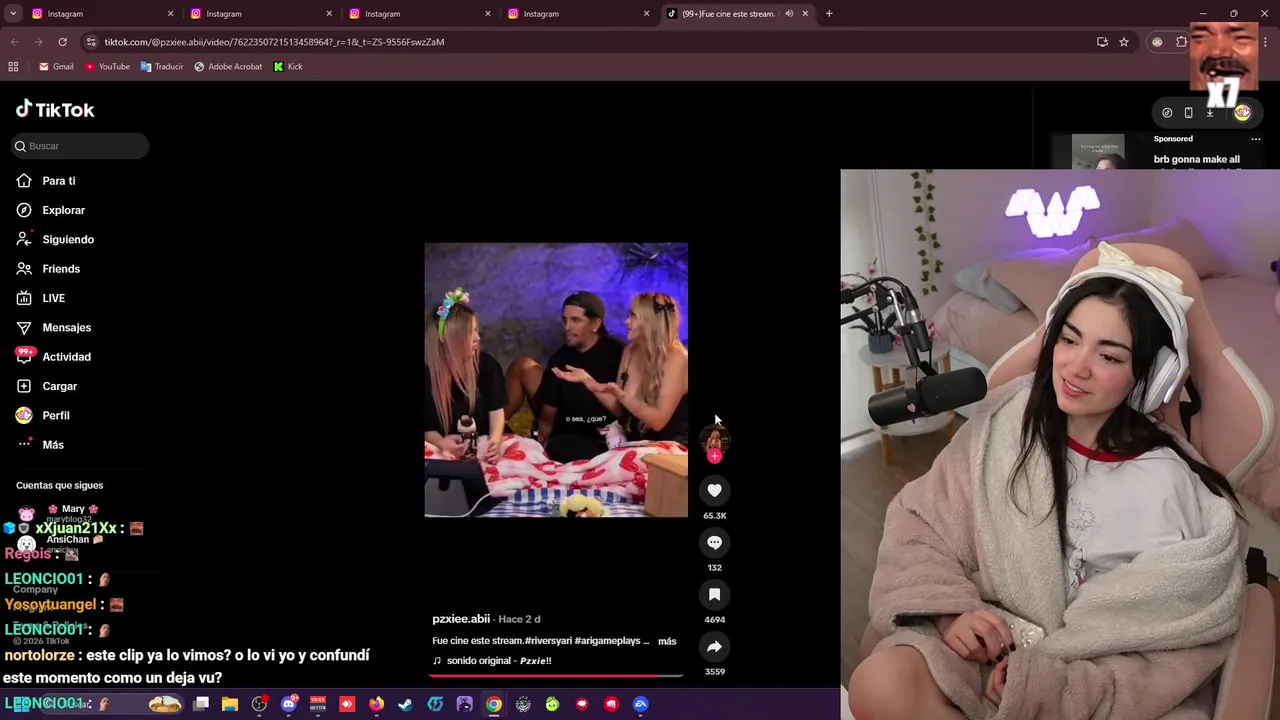Open the profile avatar menu top right
This screenshot has height=720, width=1280.
1242,113
